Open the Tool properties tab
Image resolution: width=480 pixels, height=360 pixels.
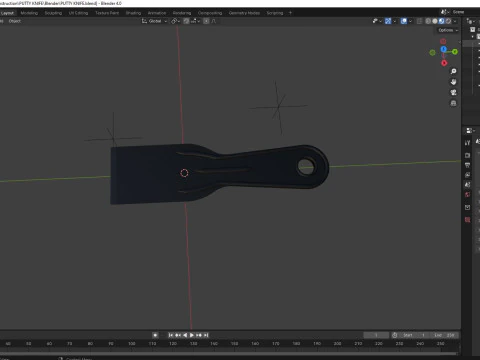pos(468,143)
